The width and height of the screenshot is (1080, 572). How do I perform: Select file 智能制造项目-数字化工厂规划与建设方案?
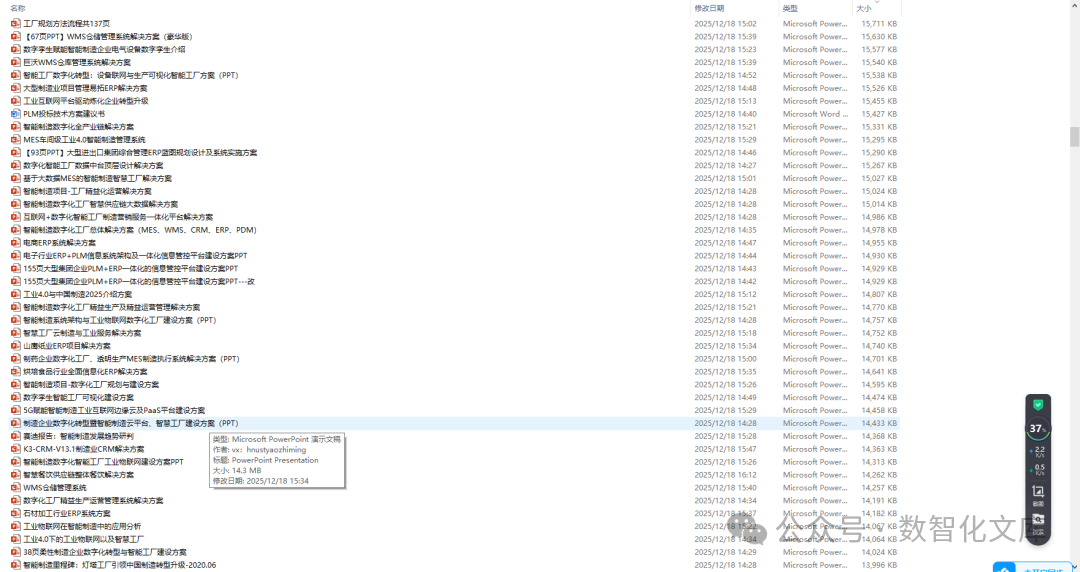pyautogui.click(x=91, y=385)
